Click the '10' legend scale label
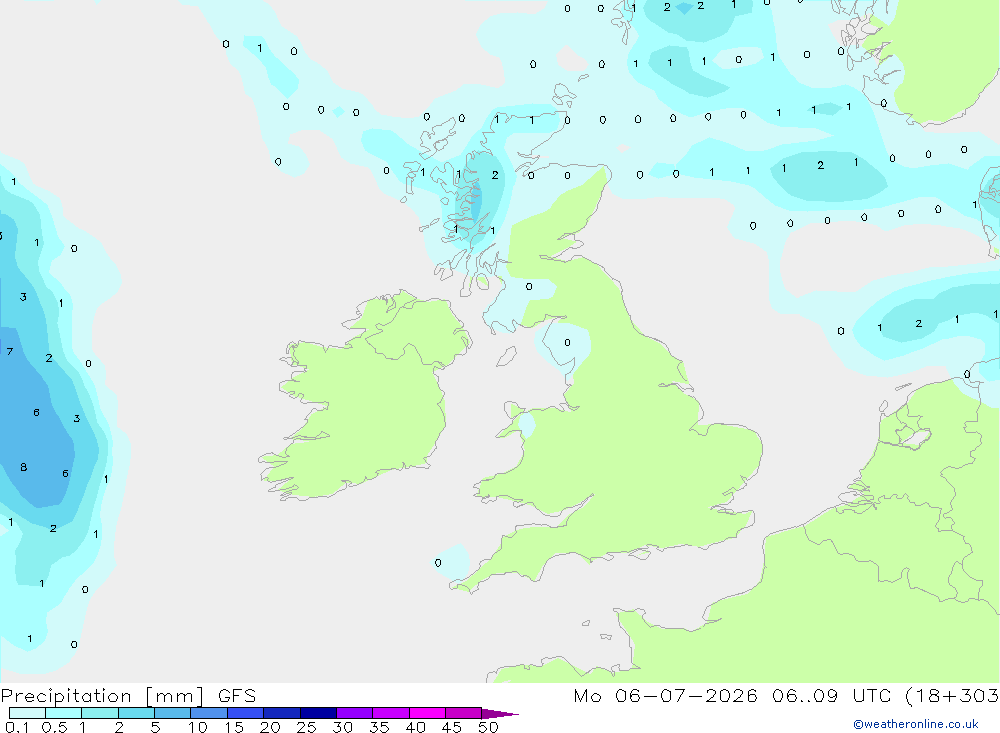The image size is (1000, 733). (198, 727)
